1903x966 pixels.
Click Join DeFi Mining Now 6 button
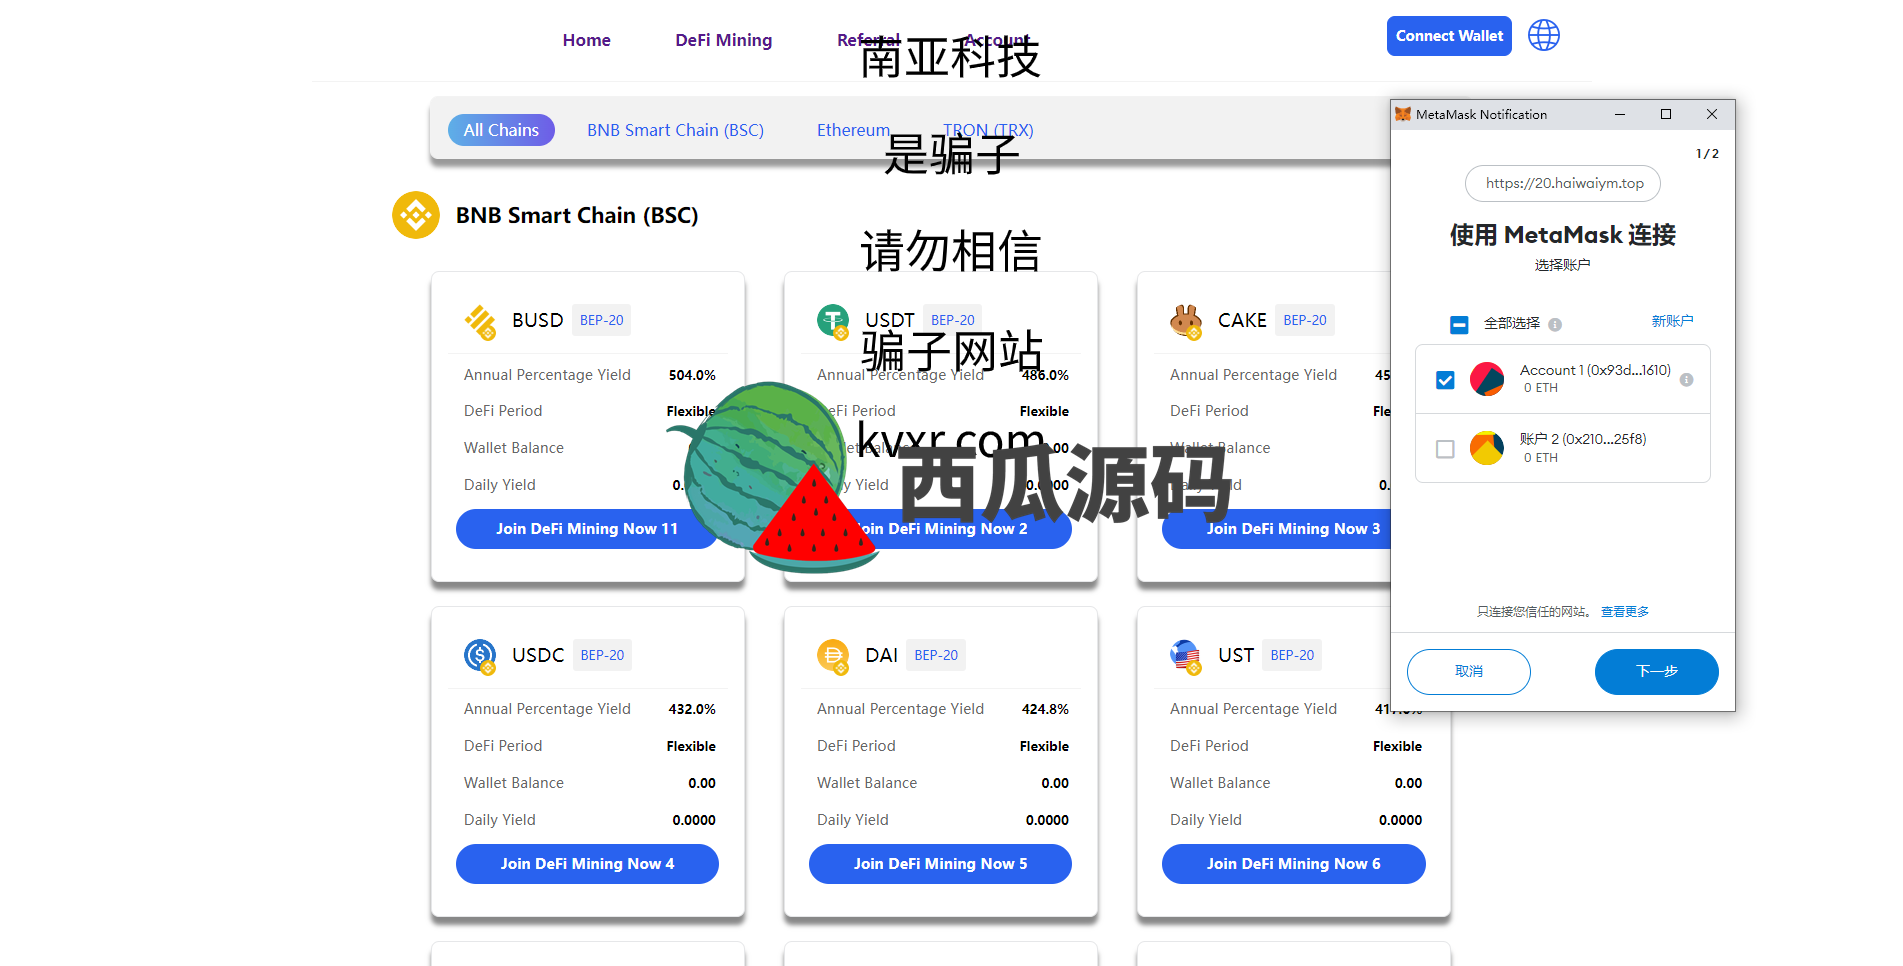[1293, 864]
